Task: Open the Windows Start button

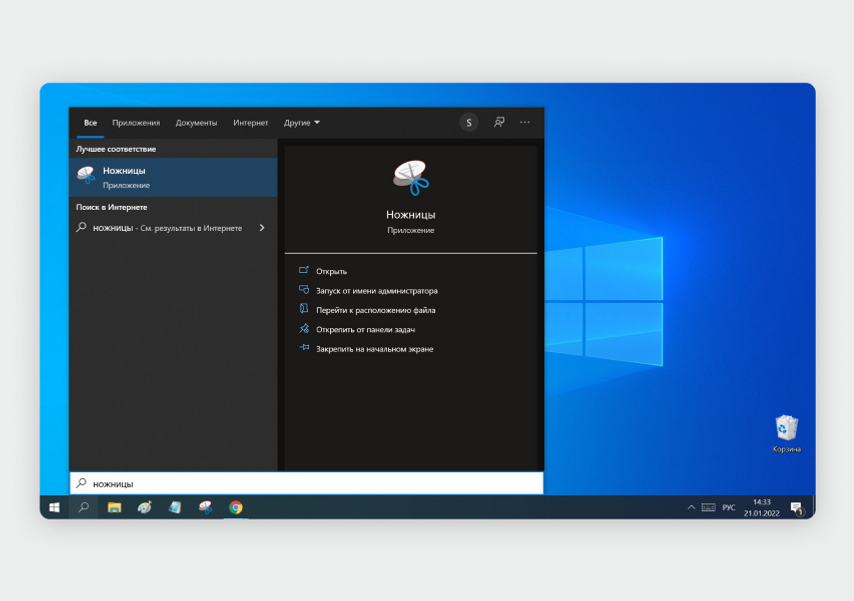Action: tap(54, 507)
